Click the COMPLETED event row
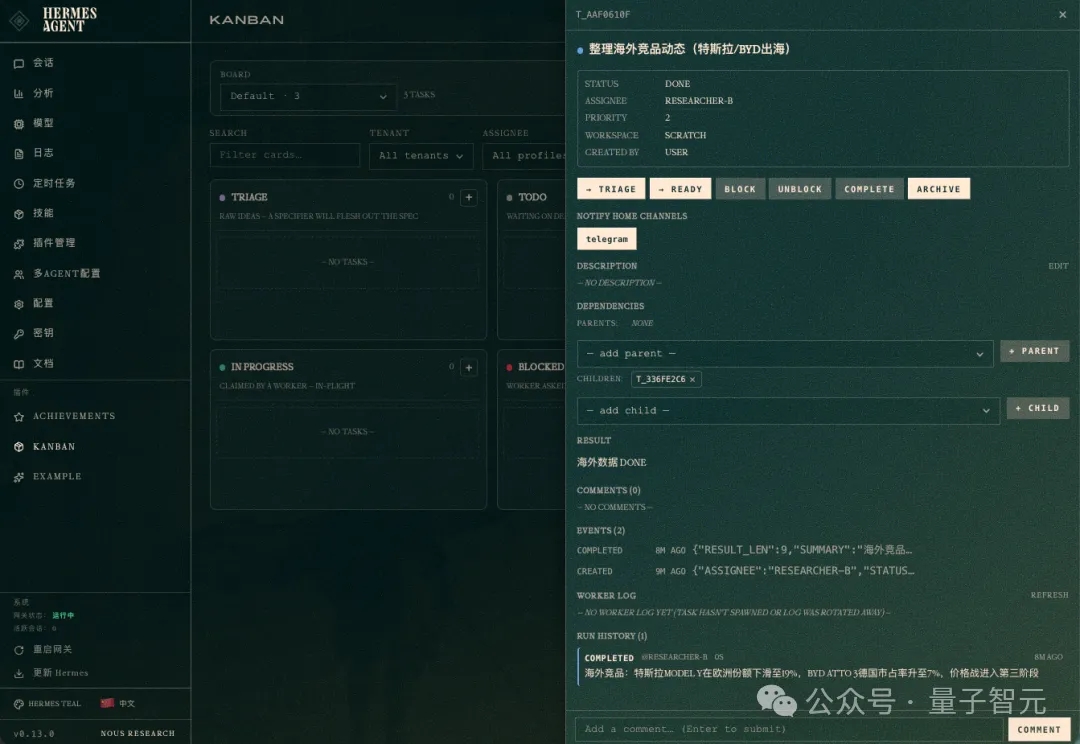The image size is (1080, 744). [x=746, y=550]
